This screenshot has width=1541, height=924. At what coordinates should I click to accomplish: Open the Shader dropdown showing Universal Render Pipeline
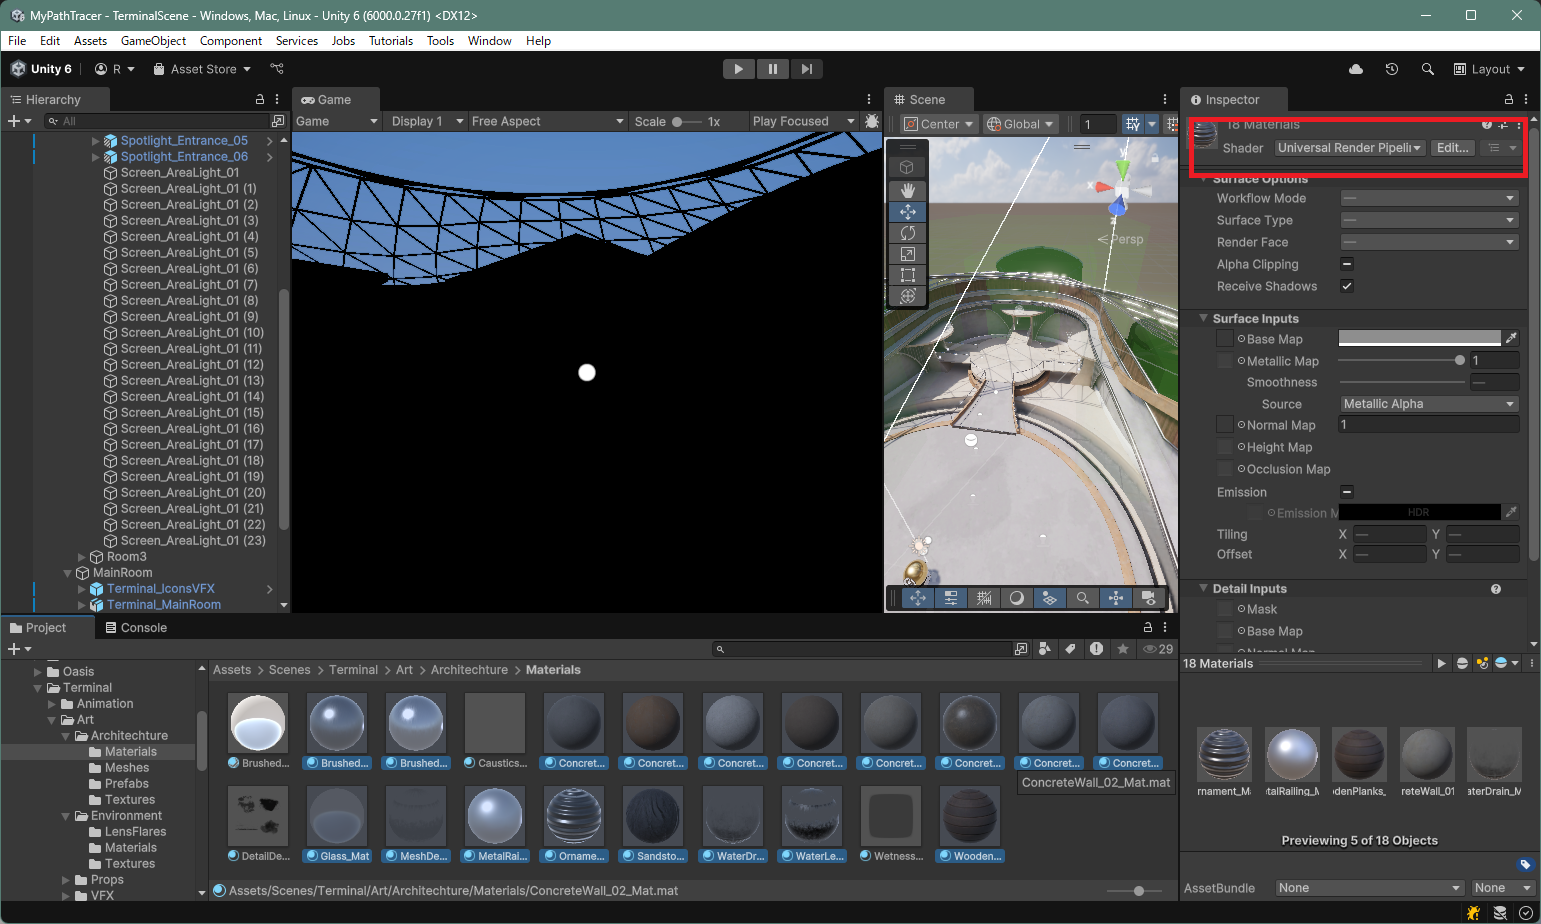pos(1349,147)
